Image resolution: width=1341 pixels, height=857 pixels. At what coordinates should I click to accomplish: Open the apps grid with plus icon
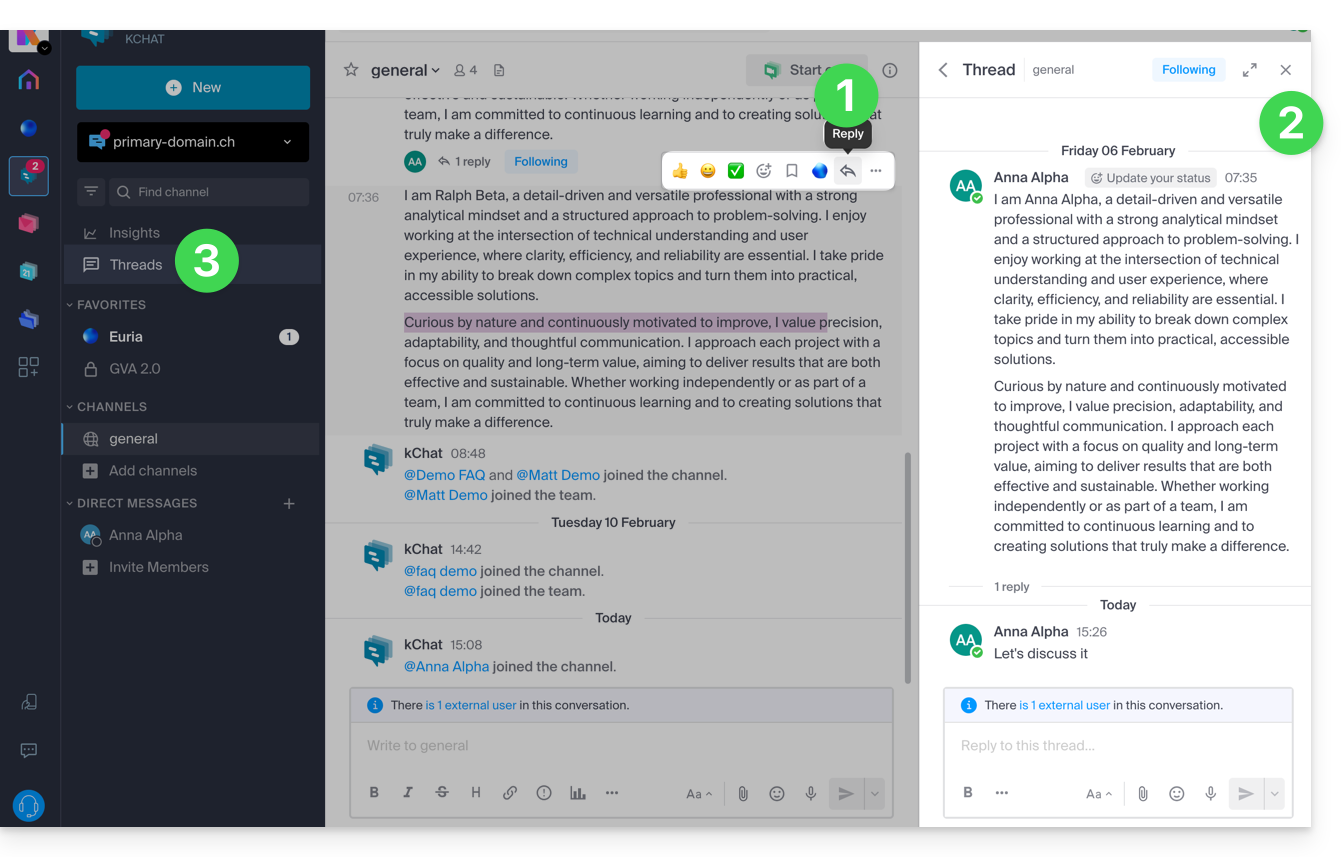tap(29, 367)
